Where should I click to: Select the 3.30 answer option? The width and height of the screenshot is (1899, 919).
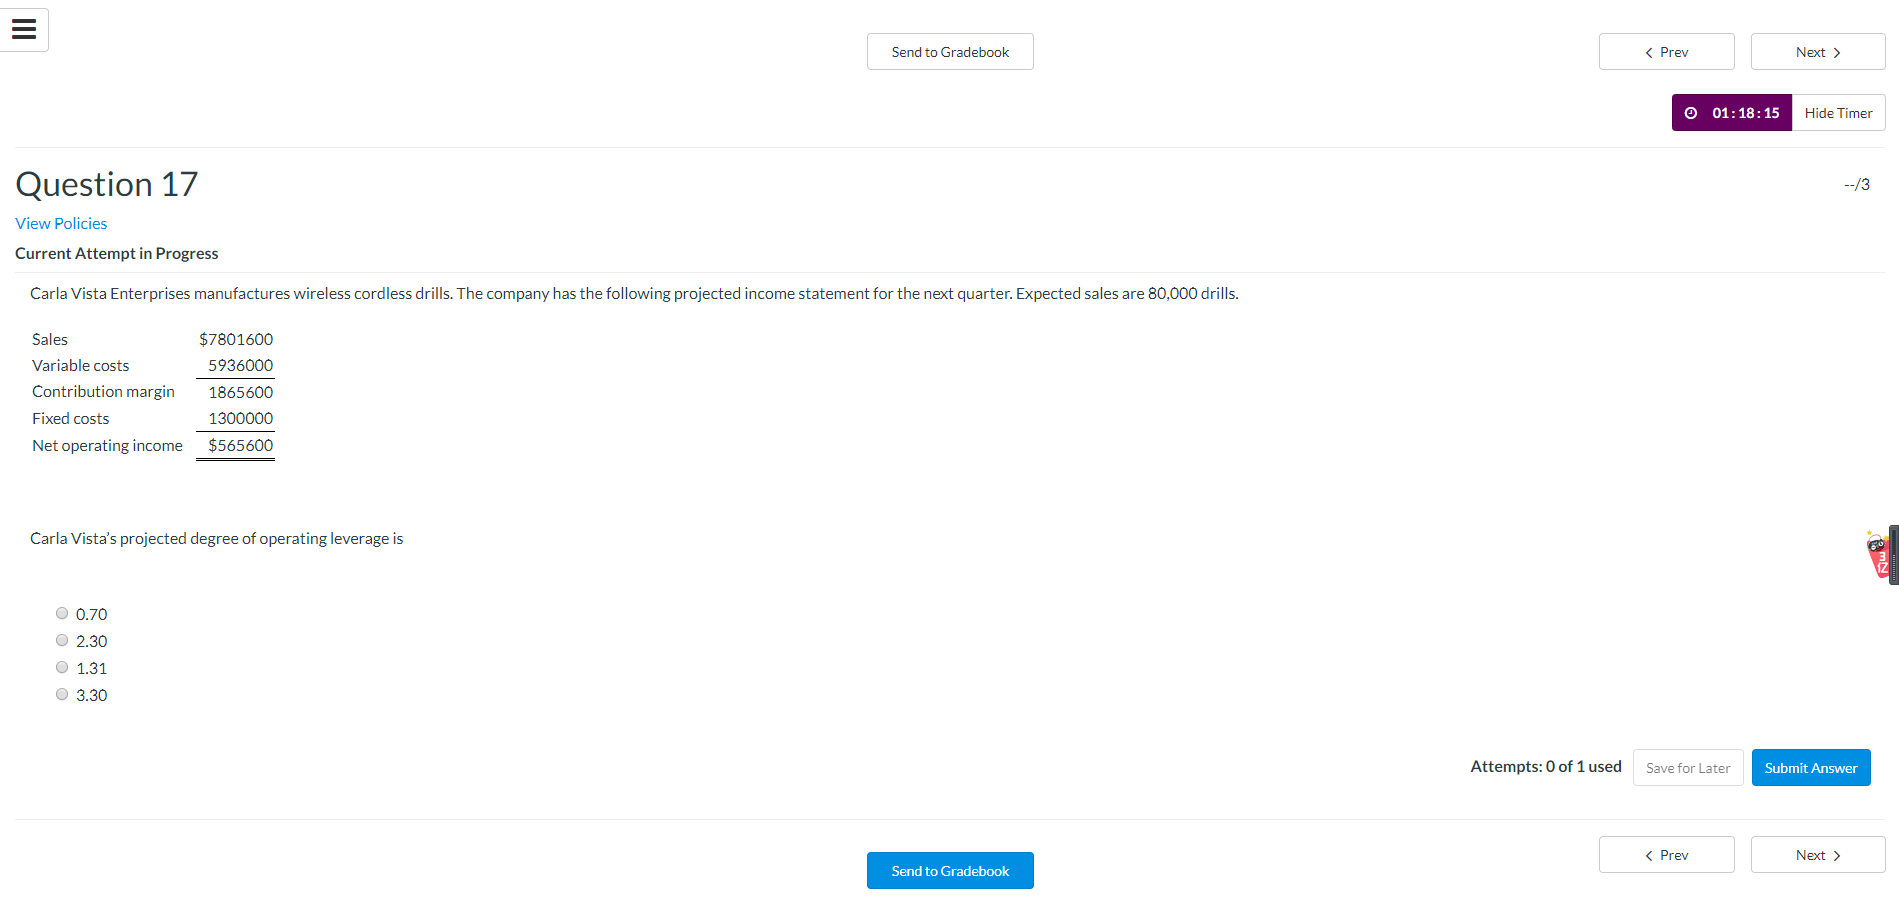tap(62, 693)
